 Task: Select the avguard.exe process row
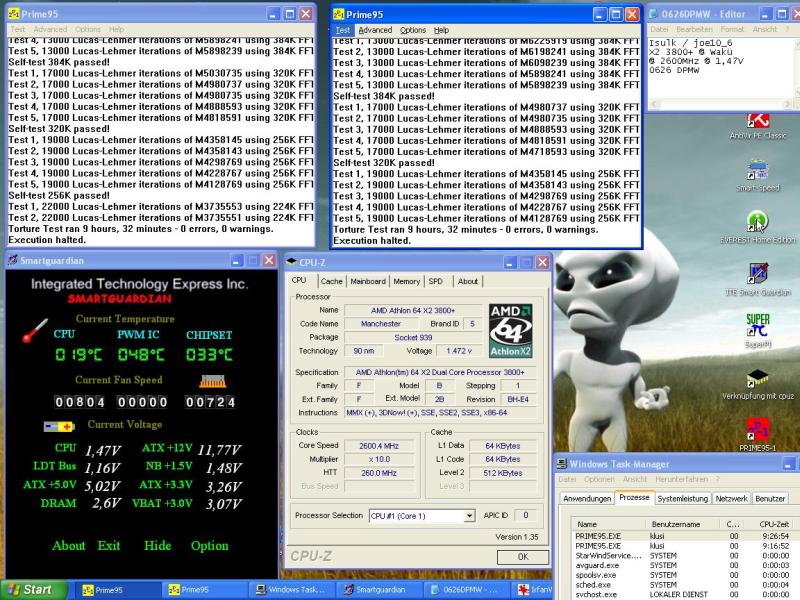click(x=682, y=565)
